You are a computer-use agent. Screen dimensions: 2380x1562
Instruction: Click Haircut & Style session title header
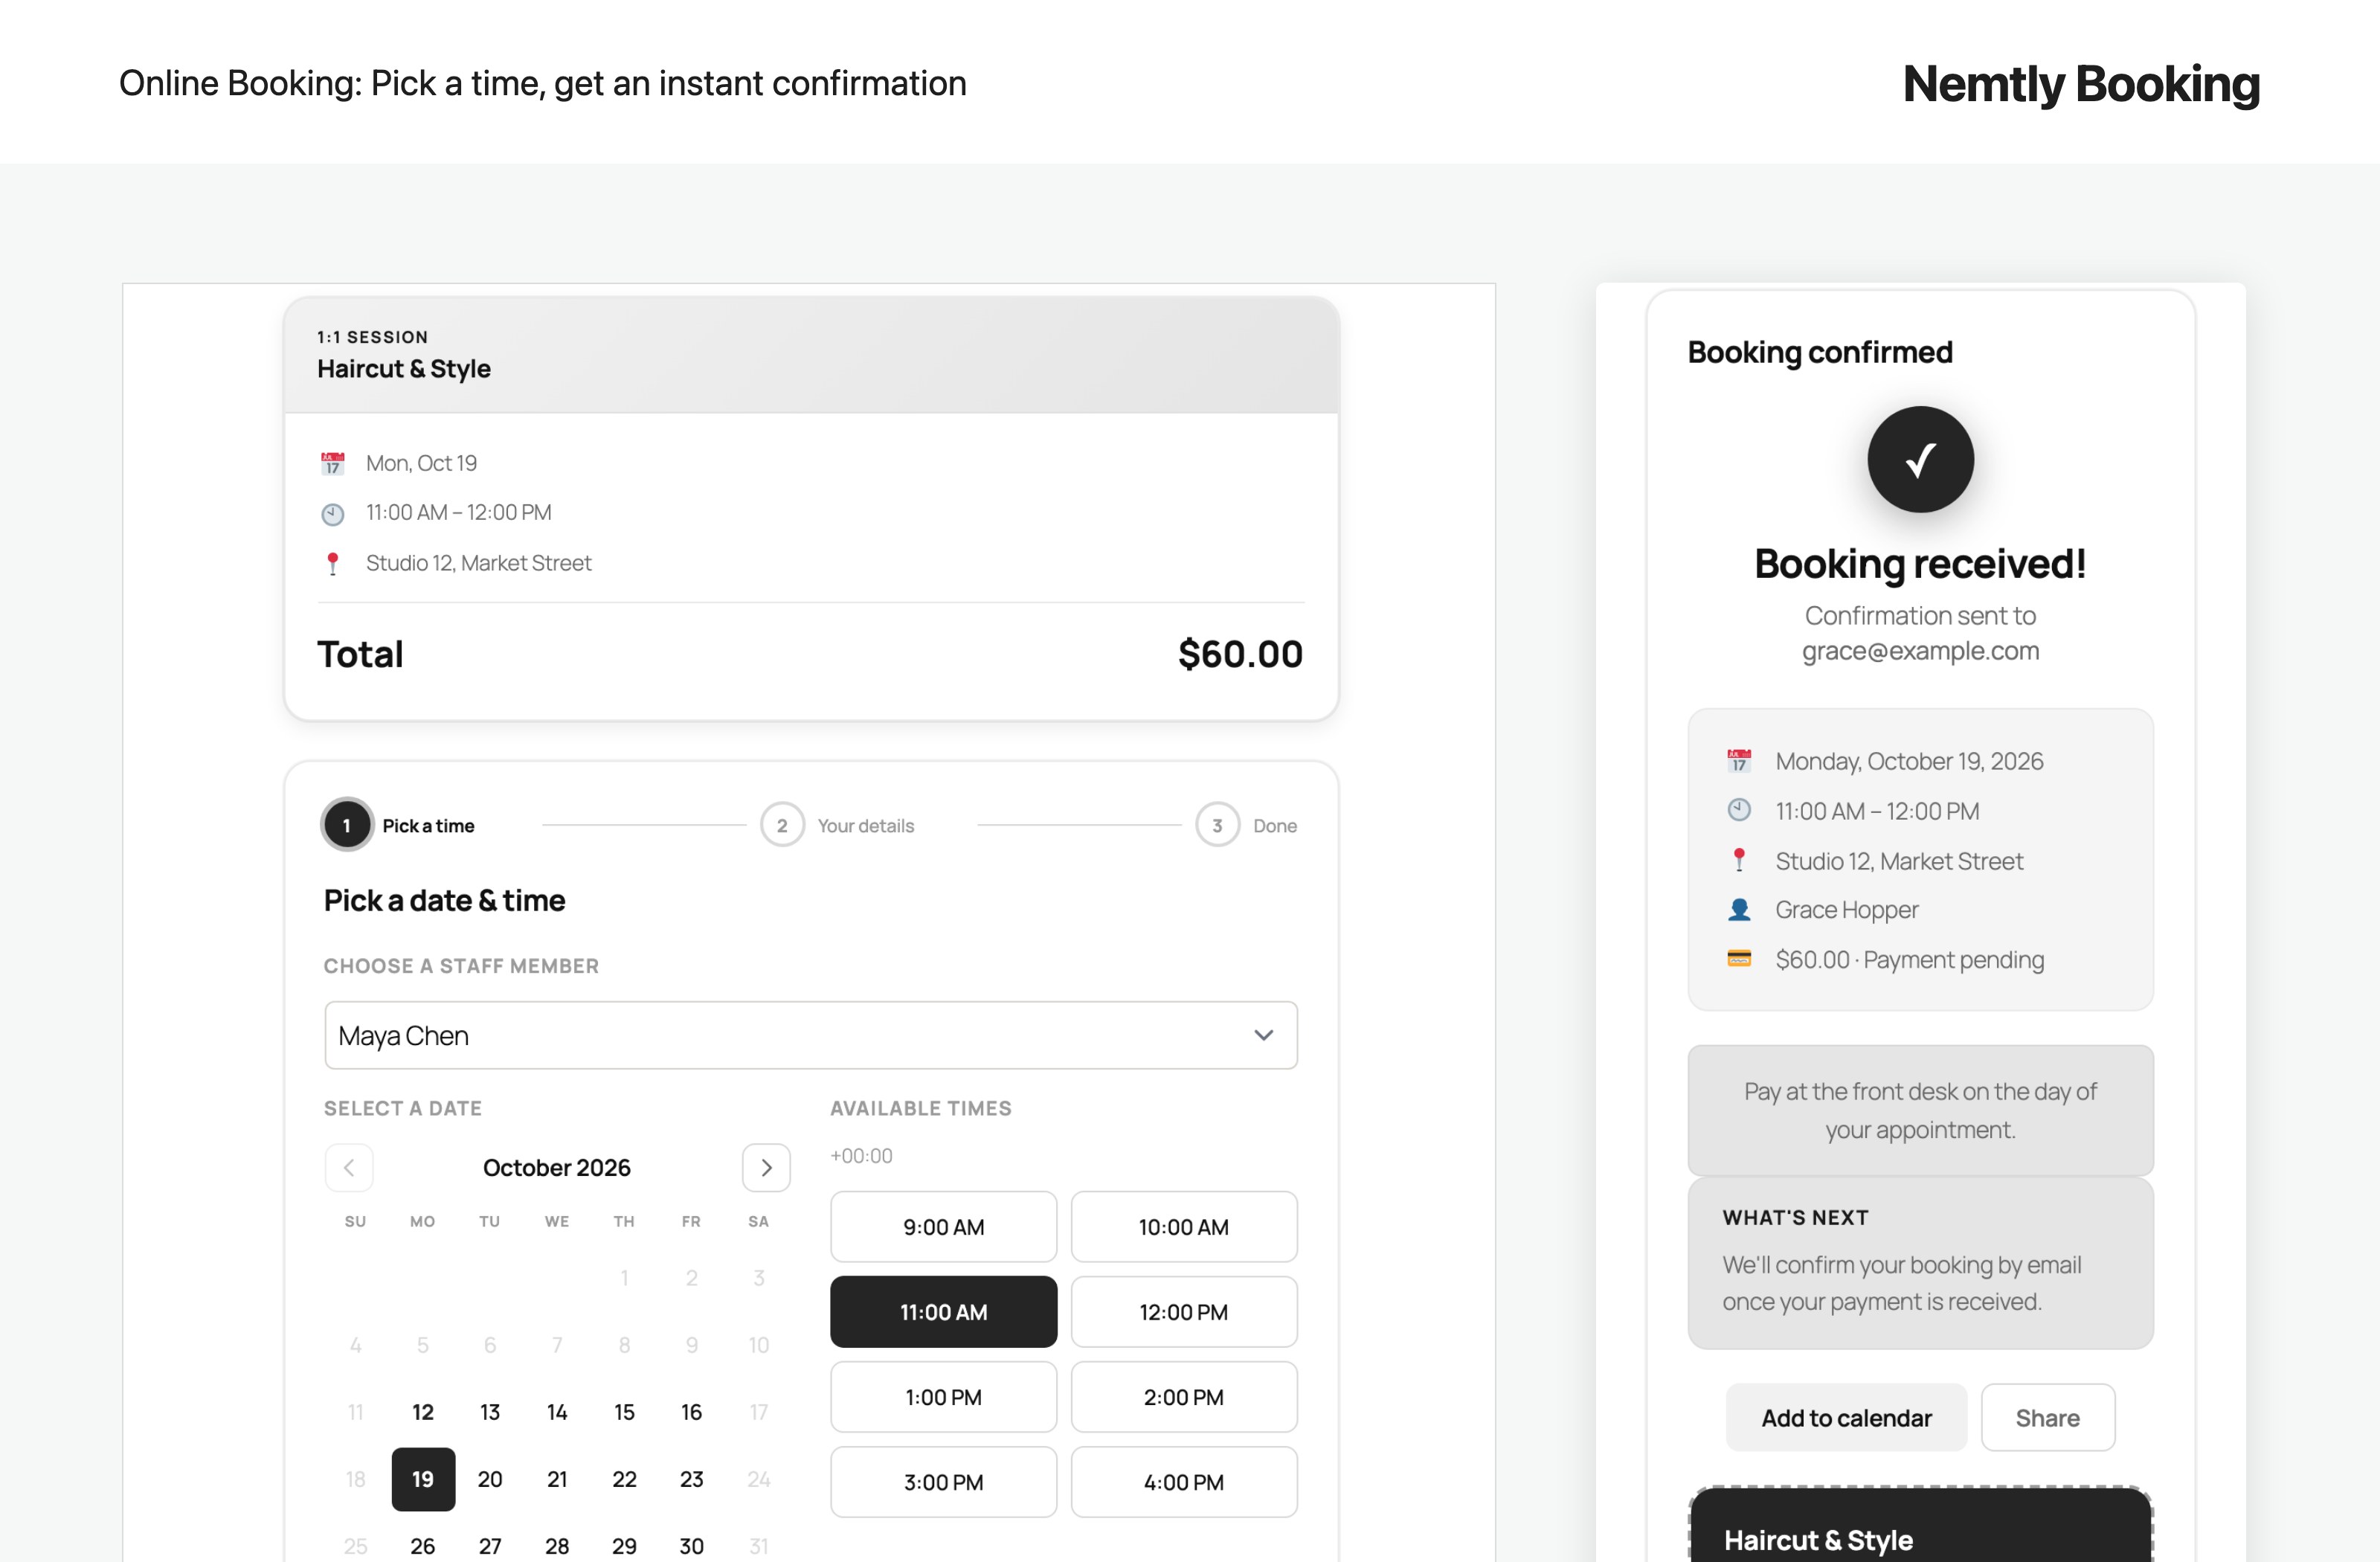tap(404, 369)
